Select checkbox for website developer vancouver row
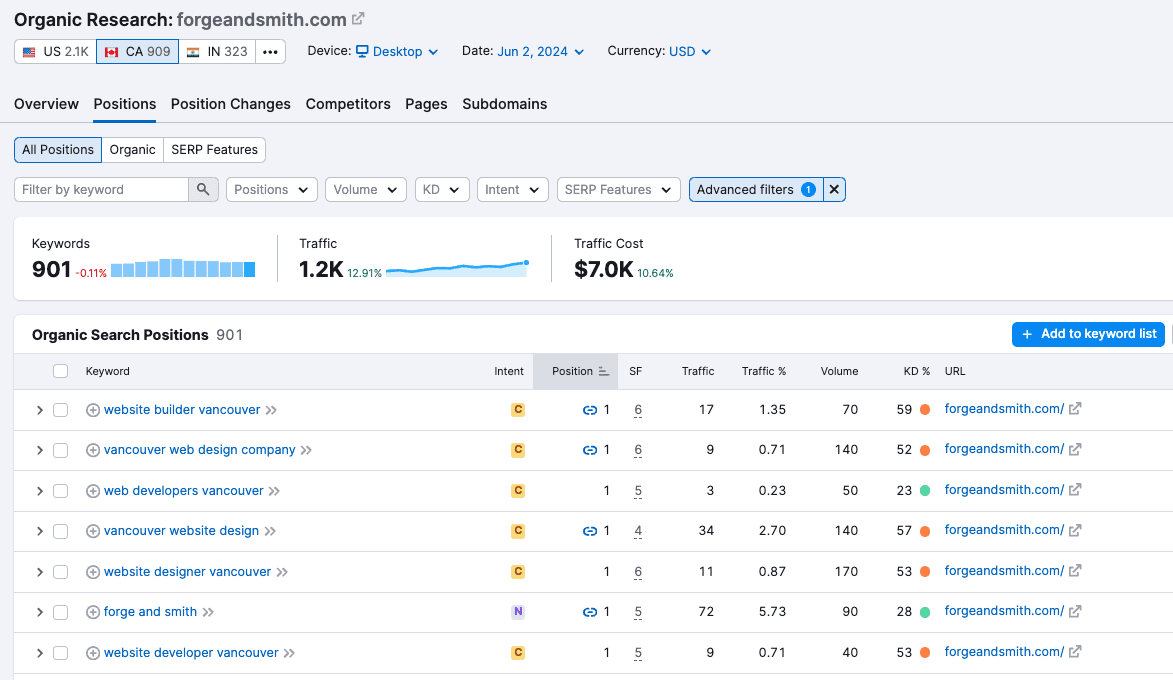1173x680 pixels. pos(60,653)
